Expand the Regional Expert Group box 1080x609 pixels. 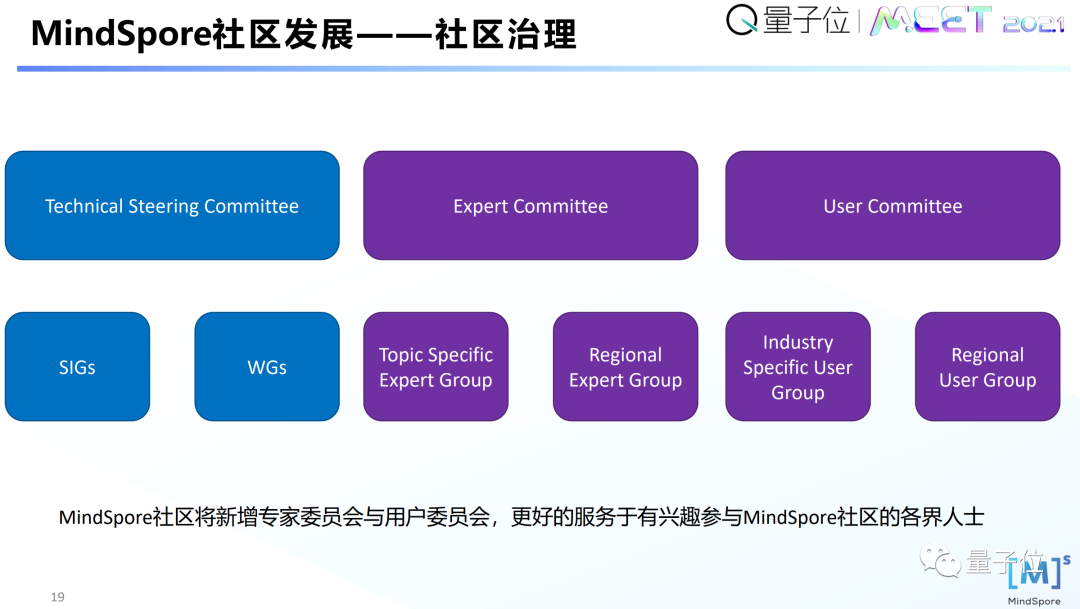point(625,366)
